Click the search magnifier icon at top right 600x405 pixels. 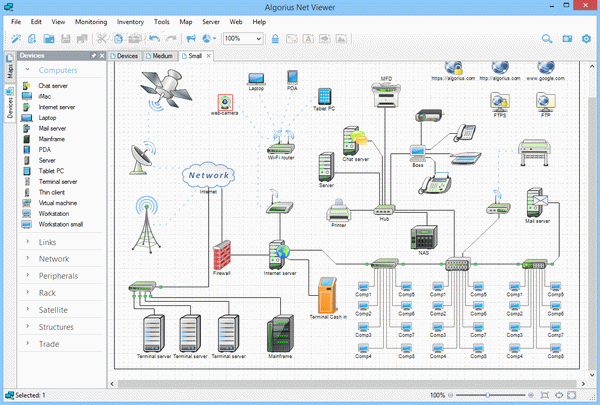pos(547,39)
